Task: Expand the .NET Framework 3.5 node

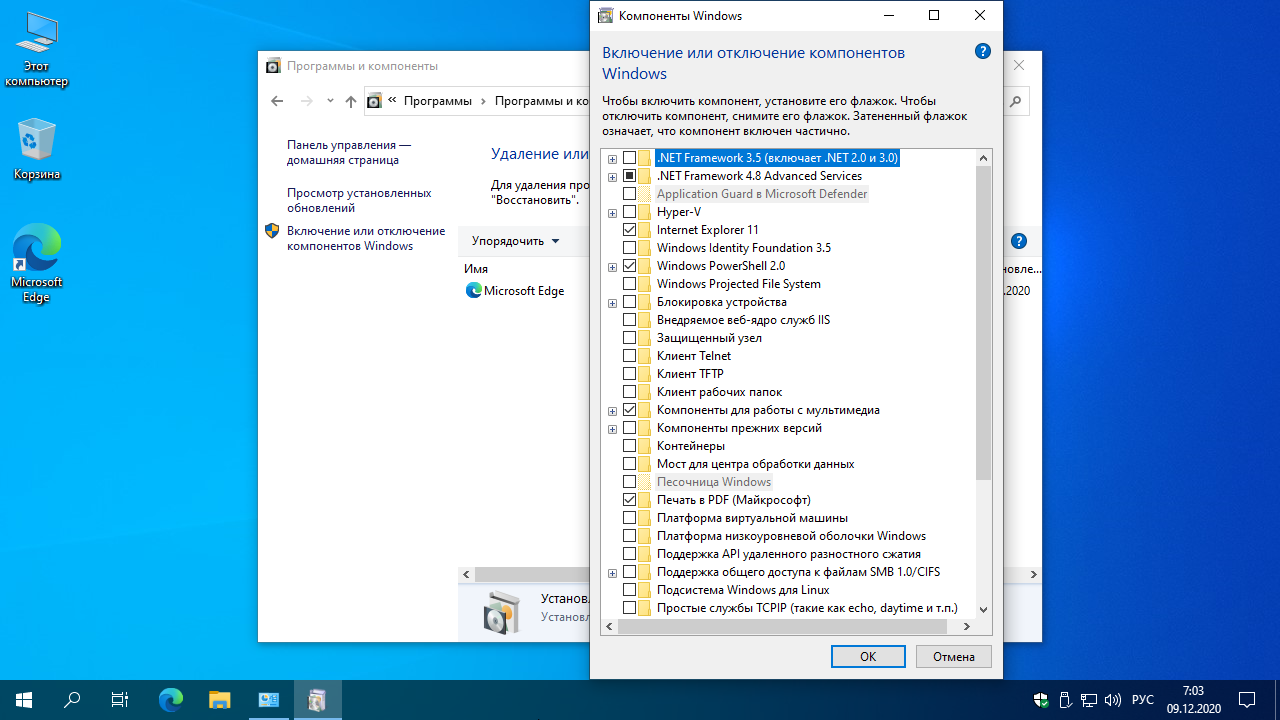Action: click(x=612, y=159)
